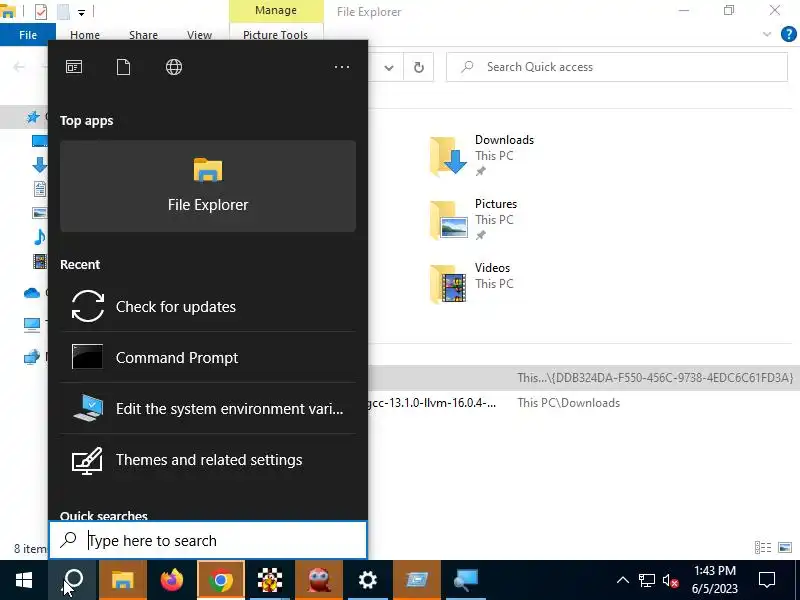The image size is (800, 600).
Task: Open the magnifier monitor app on taskbar
Action: (466, 580)
